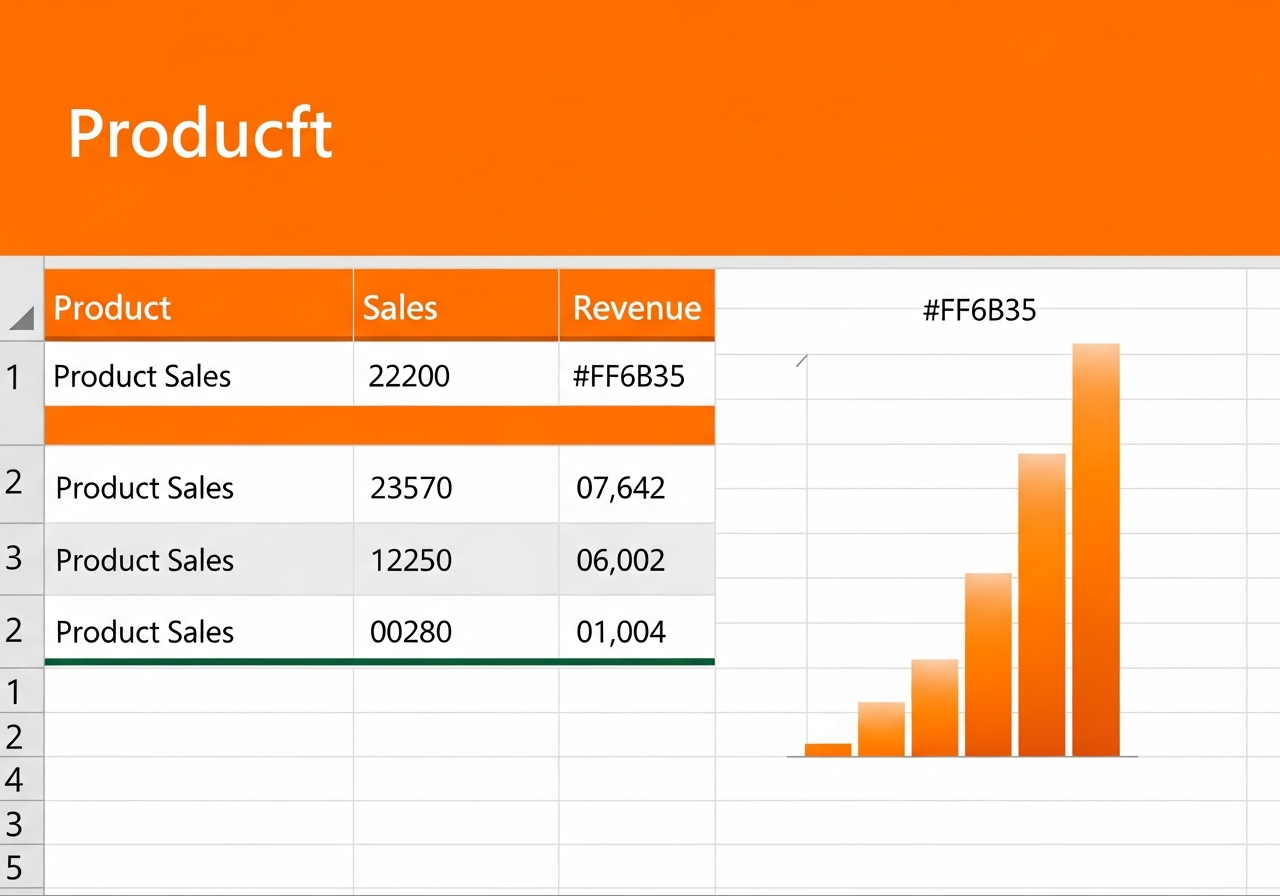
Task: Select the #FF6B35 cell in Revenue column
Action: tap(637, 375)
